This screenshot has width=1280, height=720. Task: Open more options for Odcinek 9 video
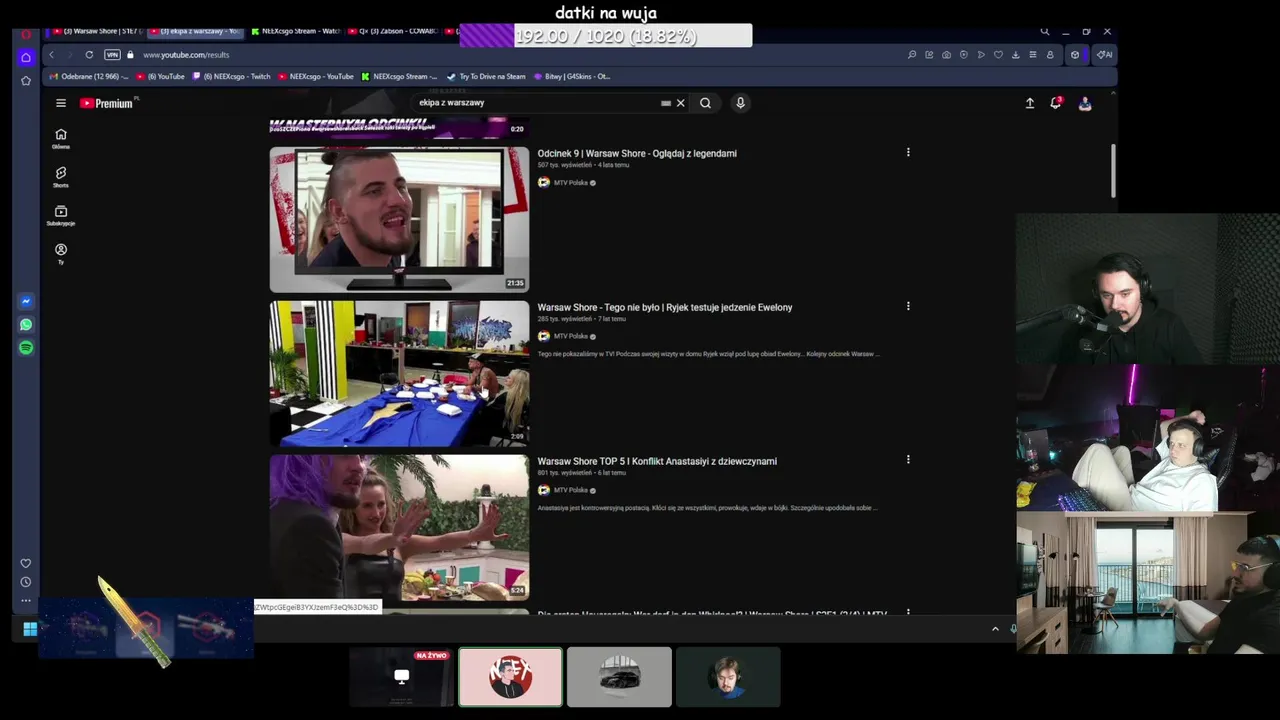pos(908,153)
